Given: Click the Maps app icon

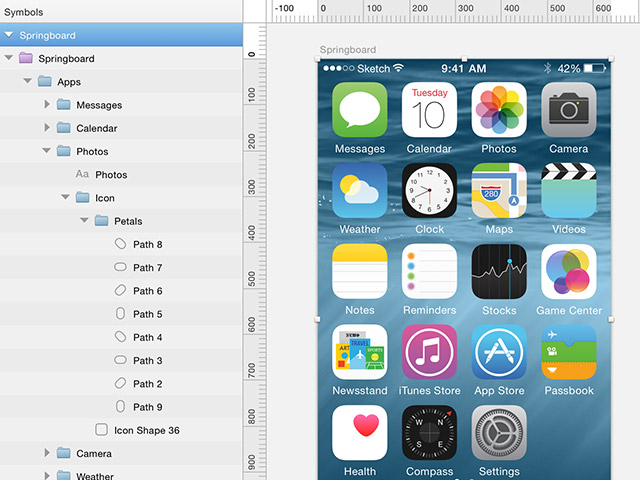Looking at the screenshot, I should click(499, 190).
